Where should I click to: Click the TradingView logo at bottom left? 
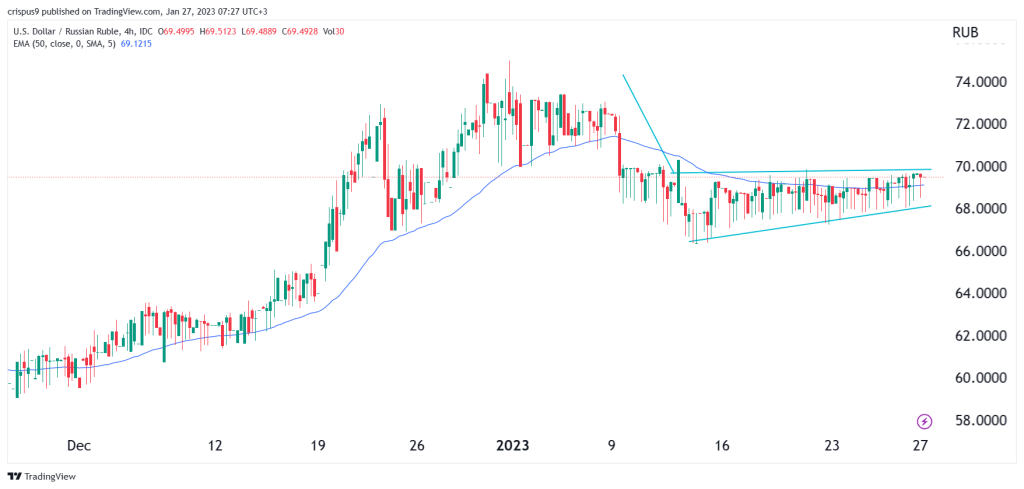[40, 477]
